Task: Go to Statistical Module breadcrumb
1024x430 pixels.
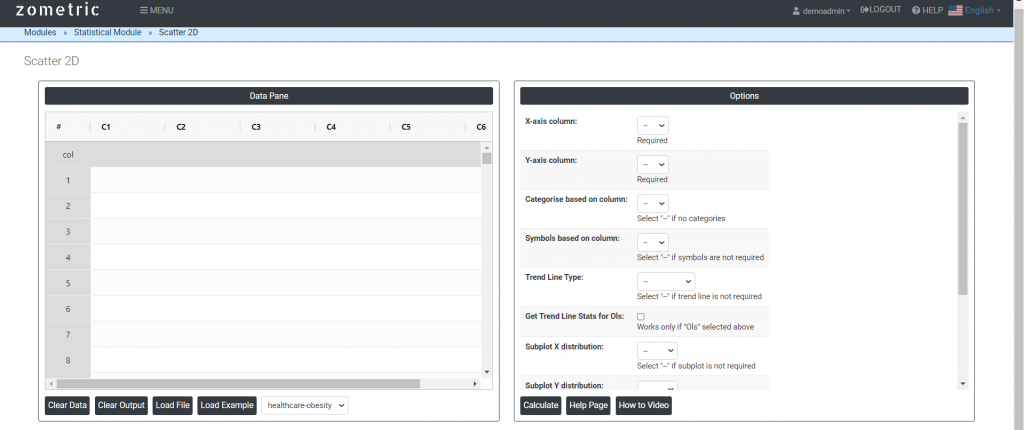Action: tap(107, 33)
